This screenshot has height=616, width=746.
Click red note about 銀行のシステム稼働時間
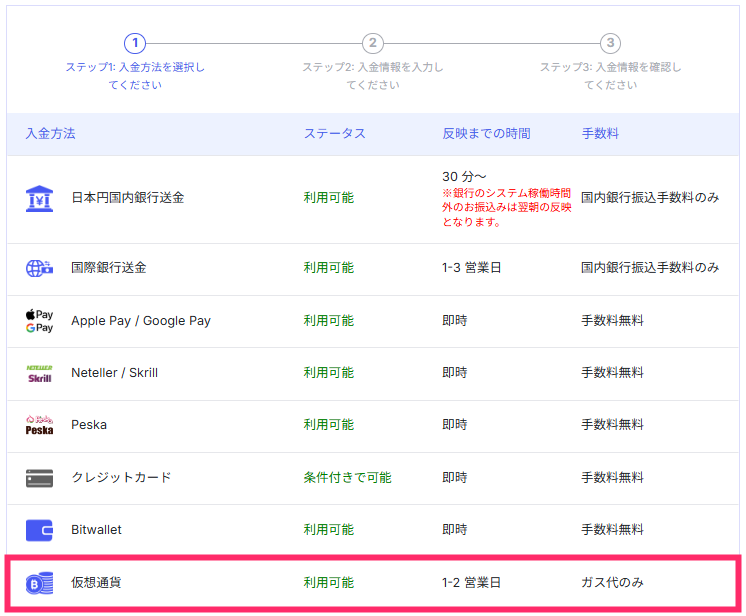507,207
